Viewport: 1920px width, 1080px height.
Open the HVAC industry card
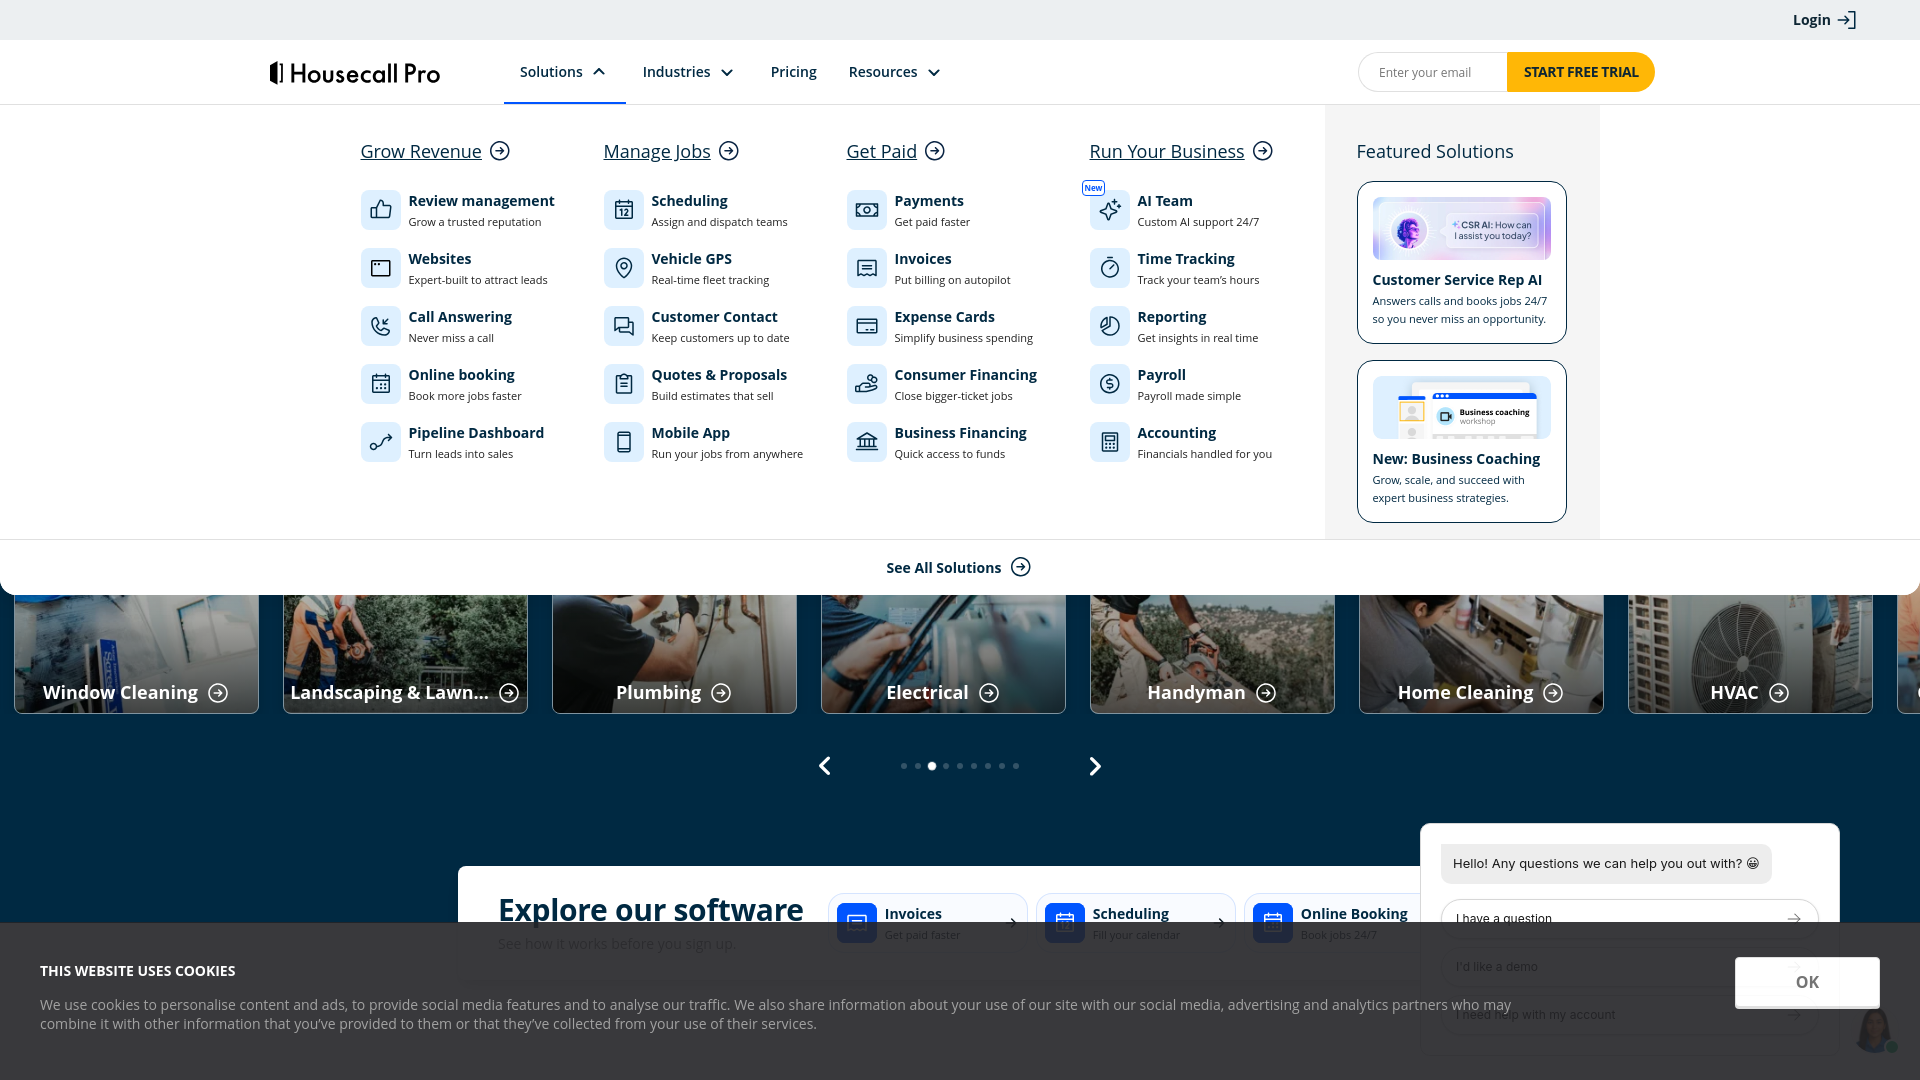pyautogui.click(x=1750, y=654)
